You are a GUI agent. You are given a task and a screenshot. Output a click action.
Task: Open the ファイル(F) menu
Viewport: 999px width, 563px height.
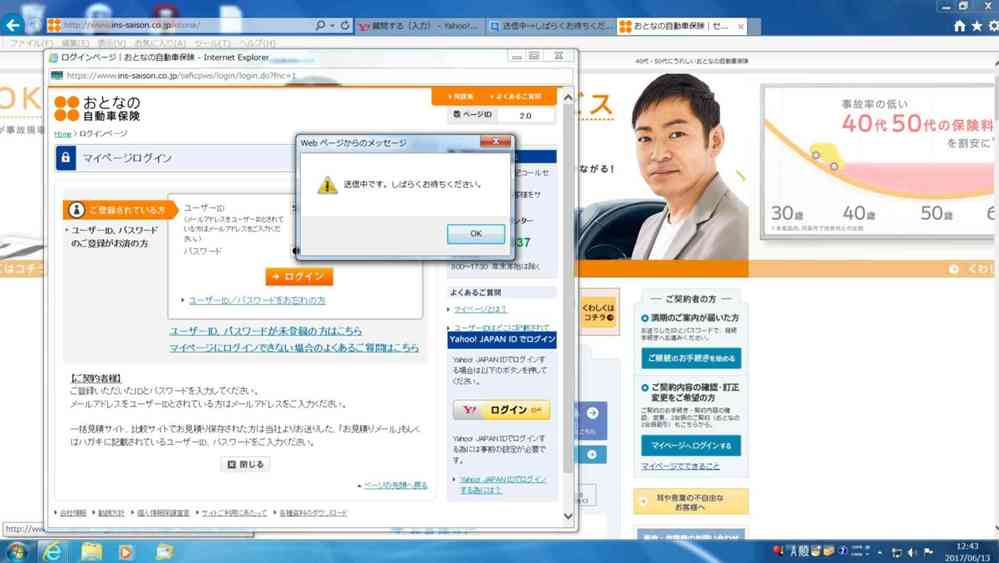click(31, 43)
